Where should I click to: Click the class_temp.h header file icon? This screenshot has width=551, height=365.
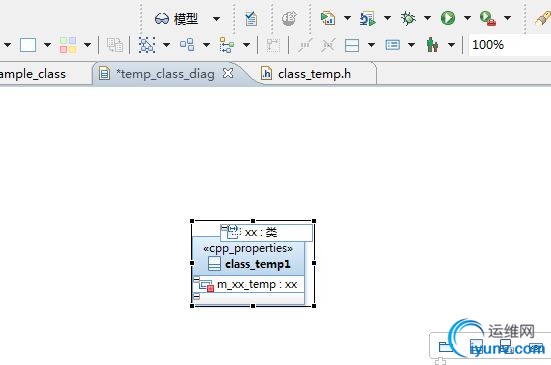coord(266,73)
